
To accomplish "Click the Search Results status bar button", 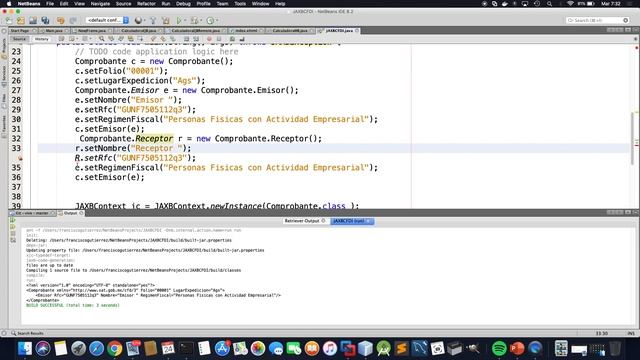I will 27,333.
